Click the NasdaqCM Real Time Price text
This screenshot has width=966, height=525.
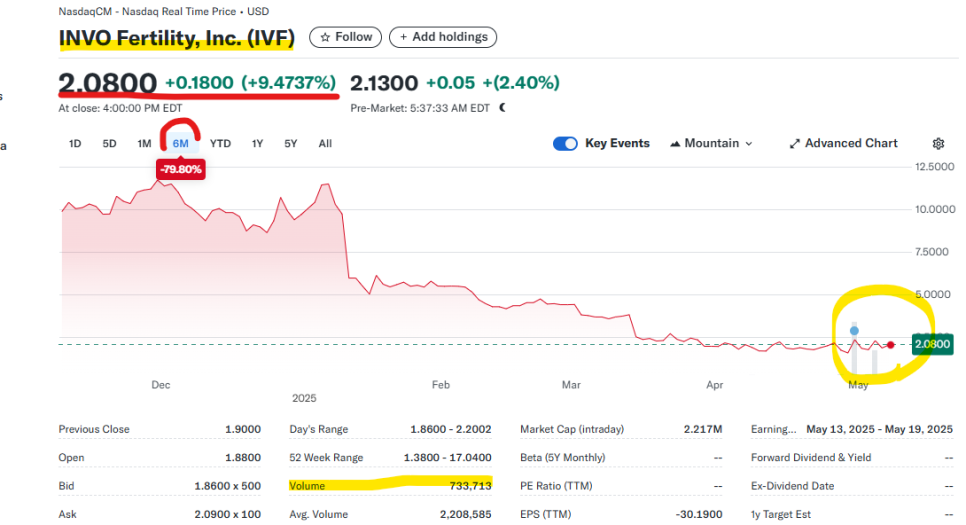tap(163, 12)
